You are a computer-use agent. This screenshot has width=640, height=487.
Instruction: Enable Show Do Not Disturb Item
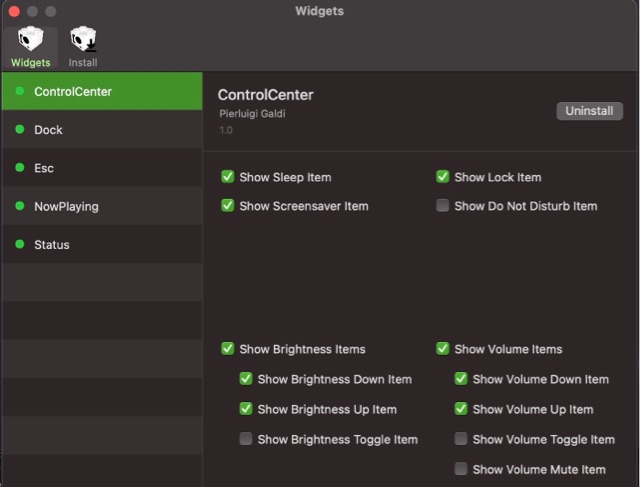[443, 206]
